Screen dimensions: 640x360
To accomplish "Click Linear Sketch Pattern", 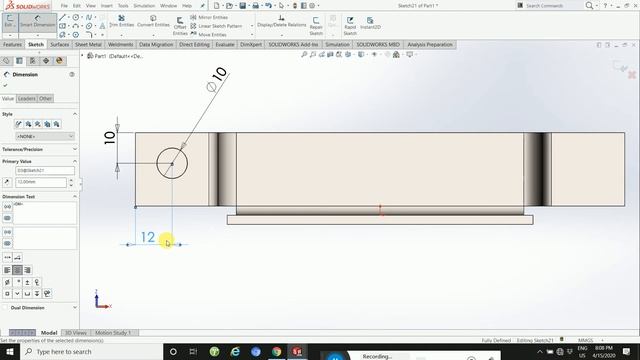I will tap(216, 26).
